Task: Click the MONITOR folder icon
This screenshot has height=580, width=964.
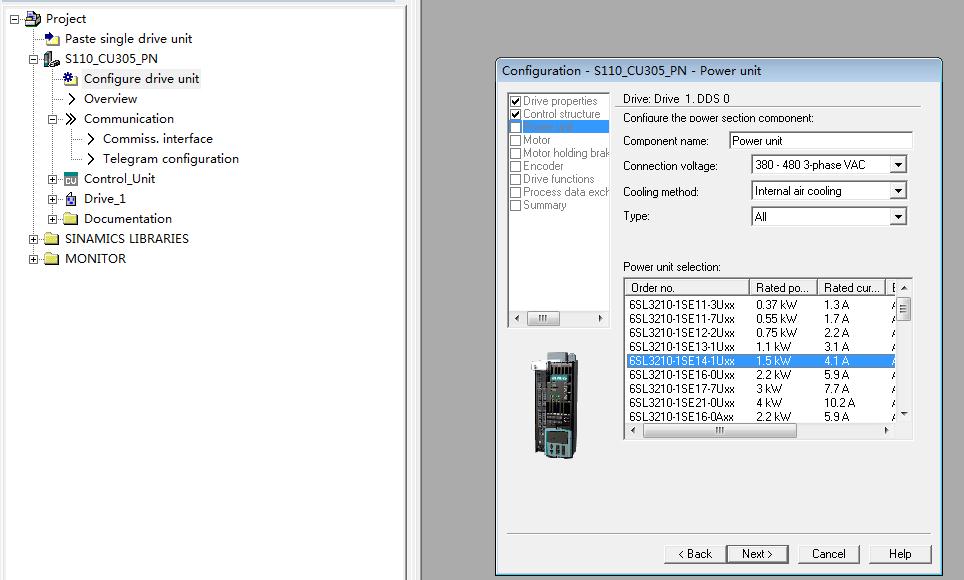Action: coord(52,259)
